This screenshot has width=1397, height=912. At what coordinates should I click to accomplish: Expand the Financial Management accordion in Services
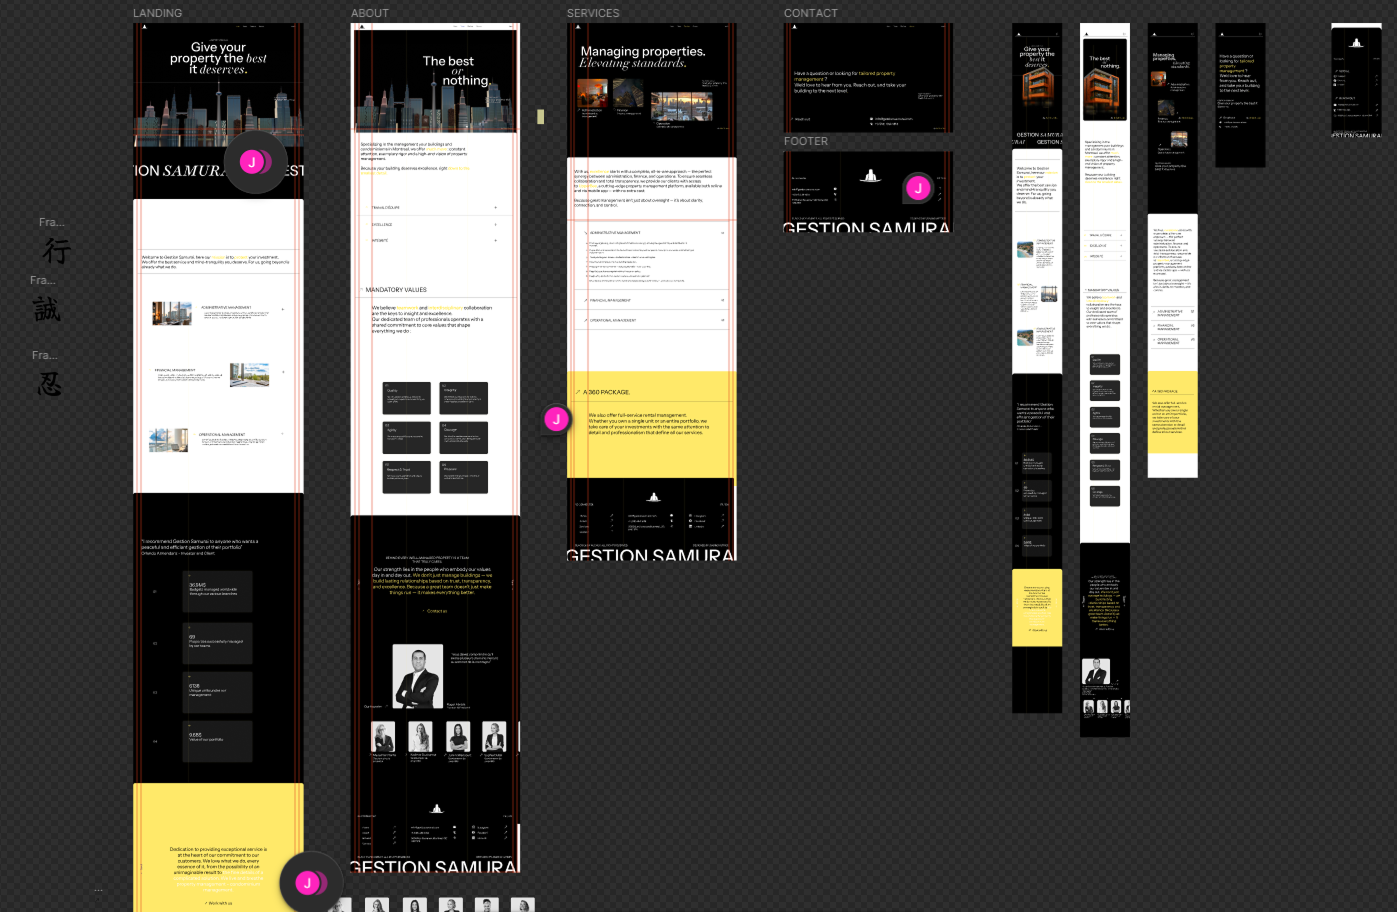tap(723, 300)
